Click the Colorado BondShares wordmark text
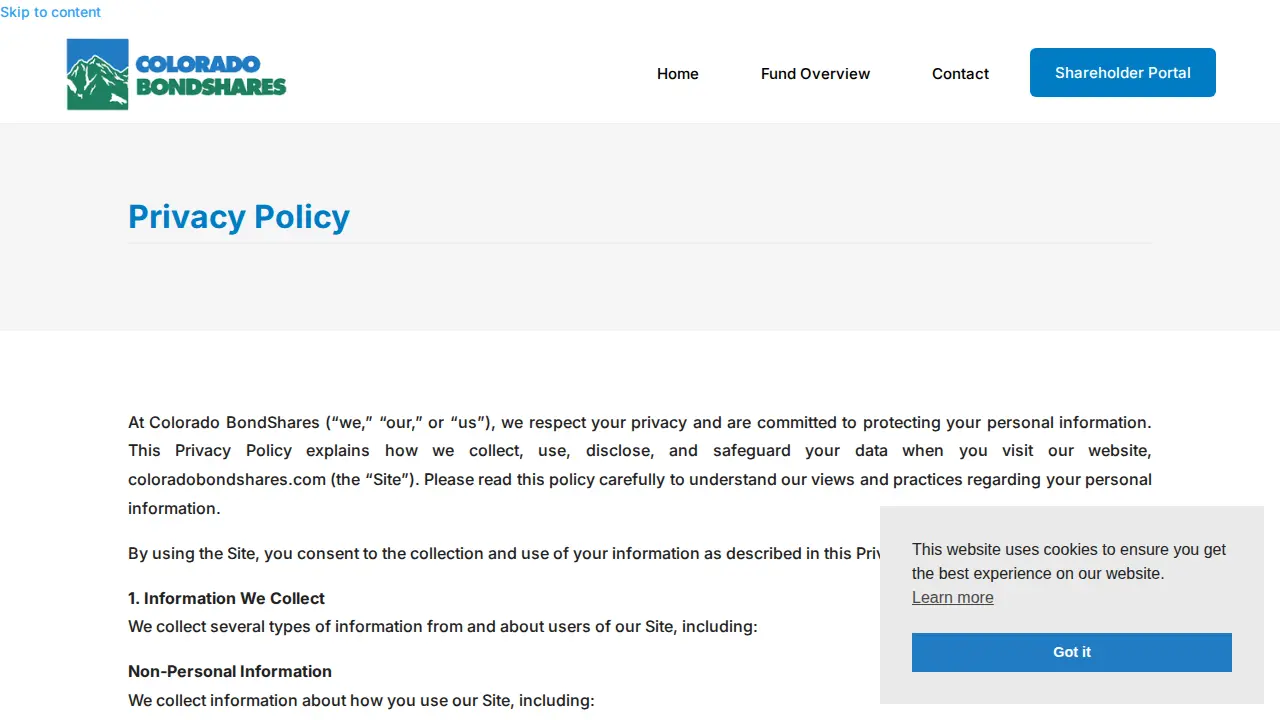Screen dimensions: 1280x720 point(211,76)
